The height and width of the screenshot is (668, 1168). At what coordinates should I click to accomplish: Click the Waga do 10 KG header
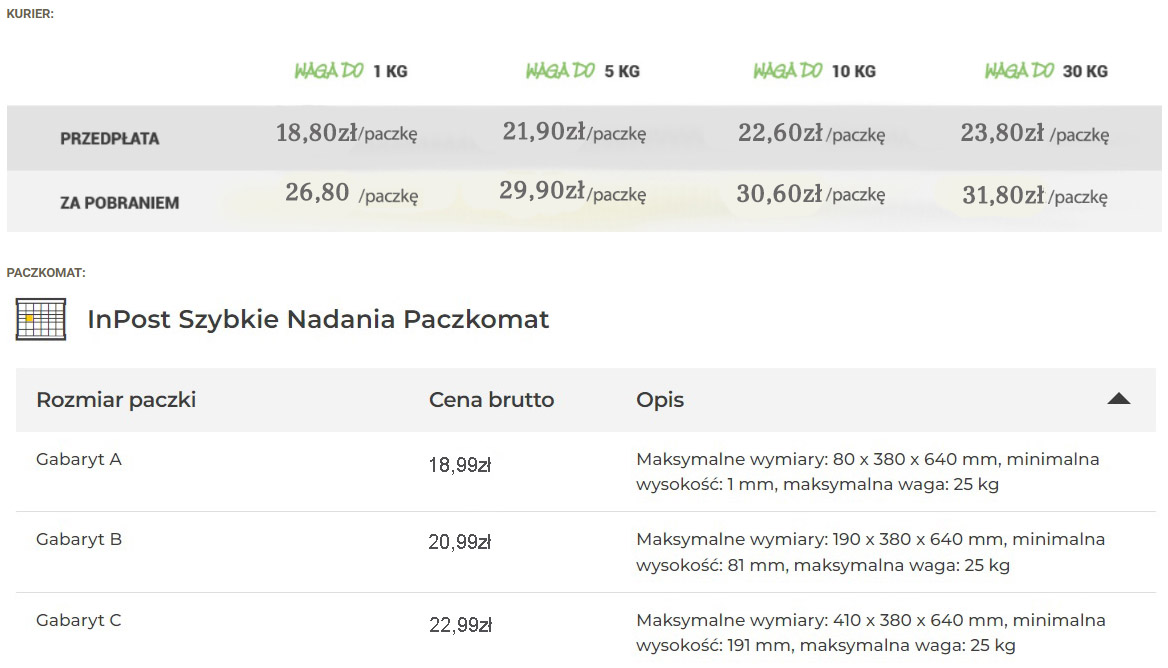point(814,71)
